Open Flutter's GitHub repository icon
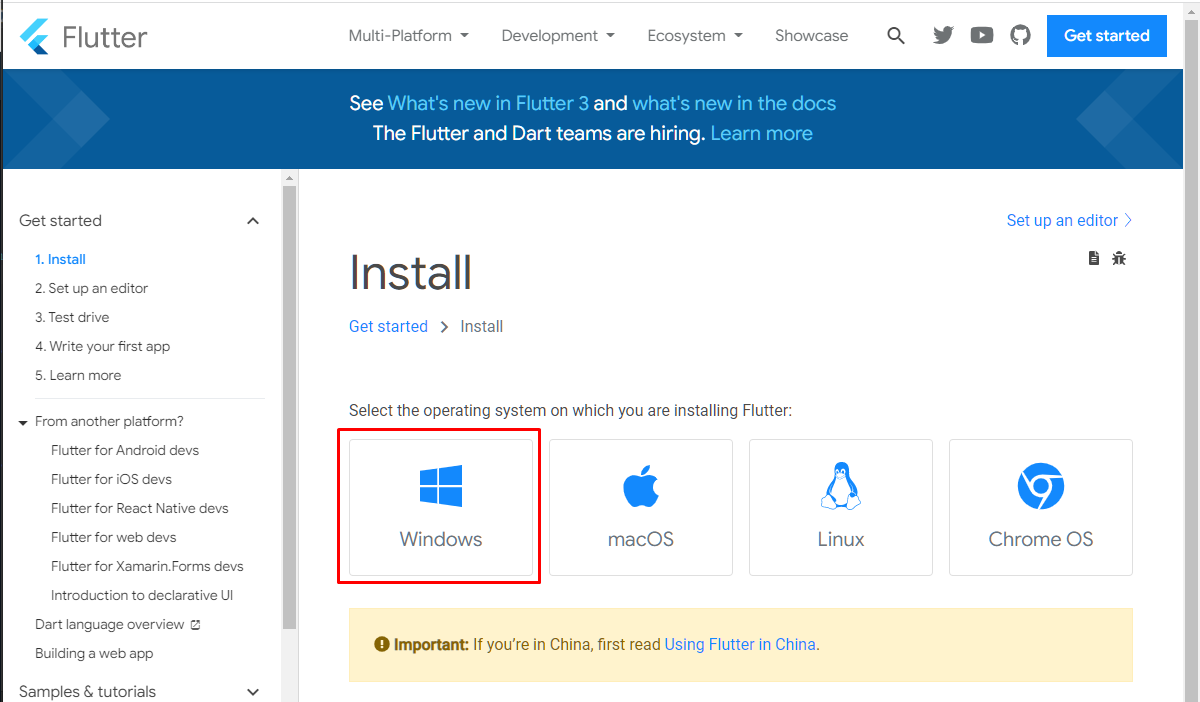1200x702 pixels. pos(1020,36)
